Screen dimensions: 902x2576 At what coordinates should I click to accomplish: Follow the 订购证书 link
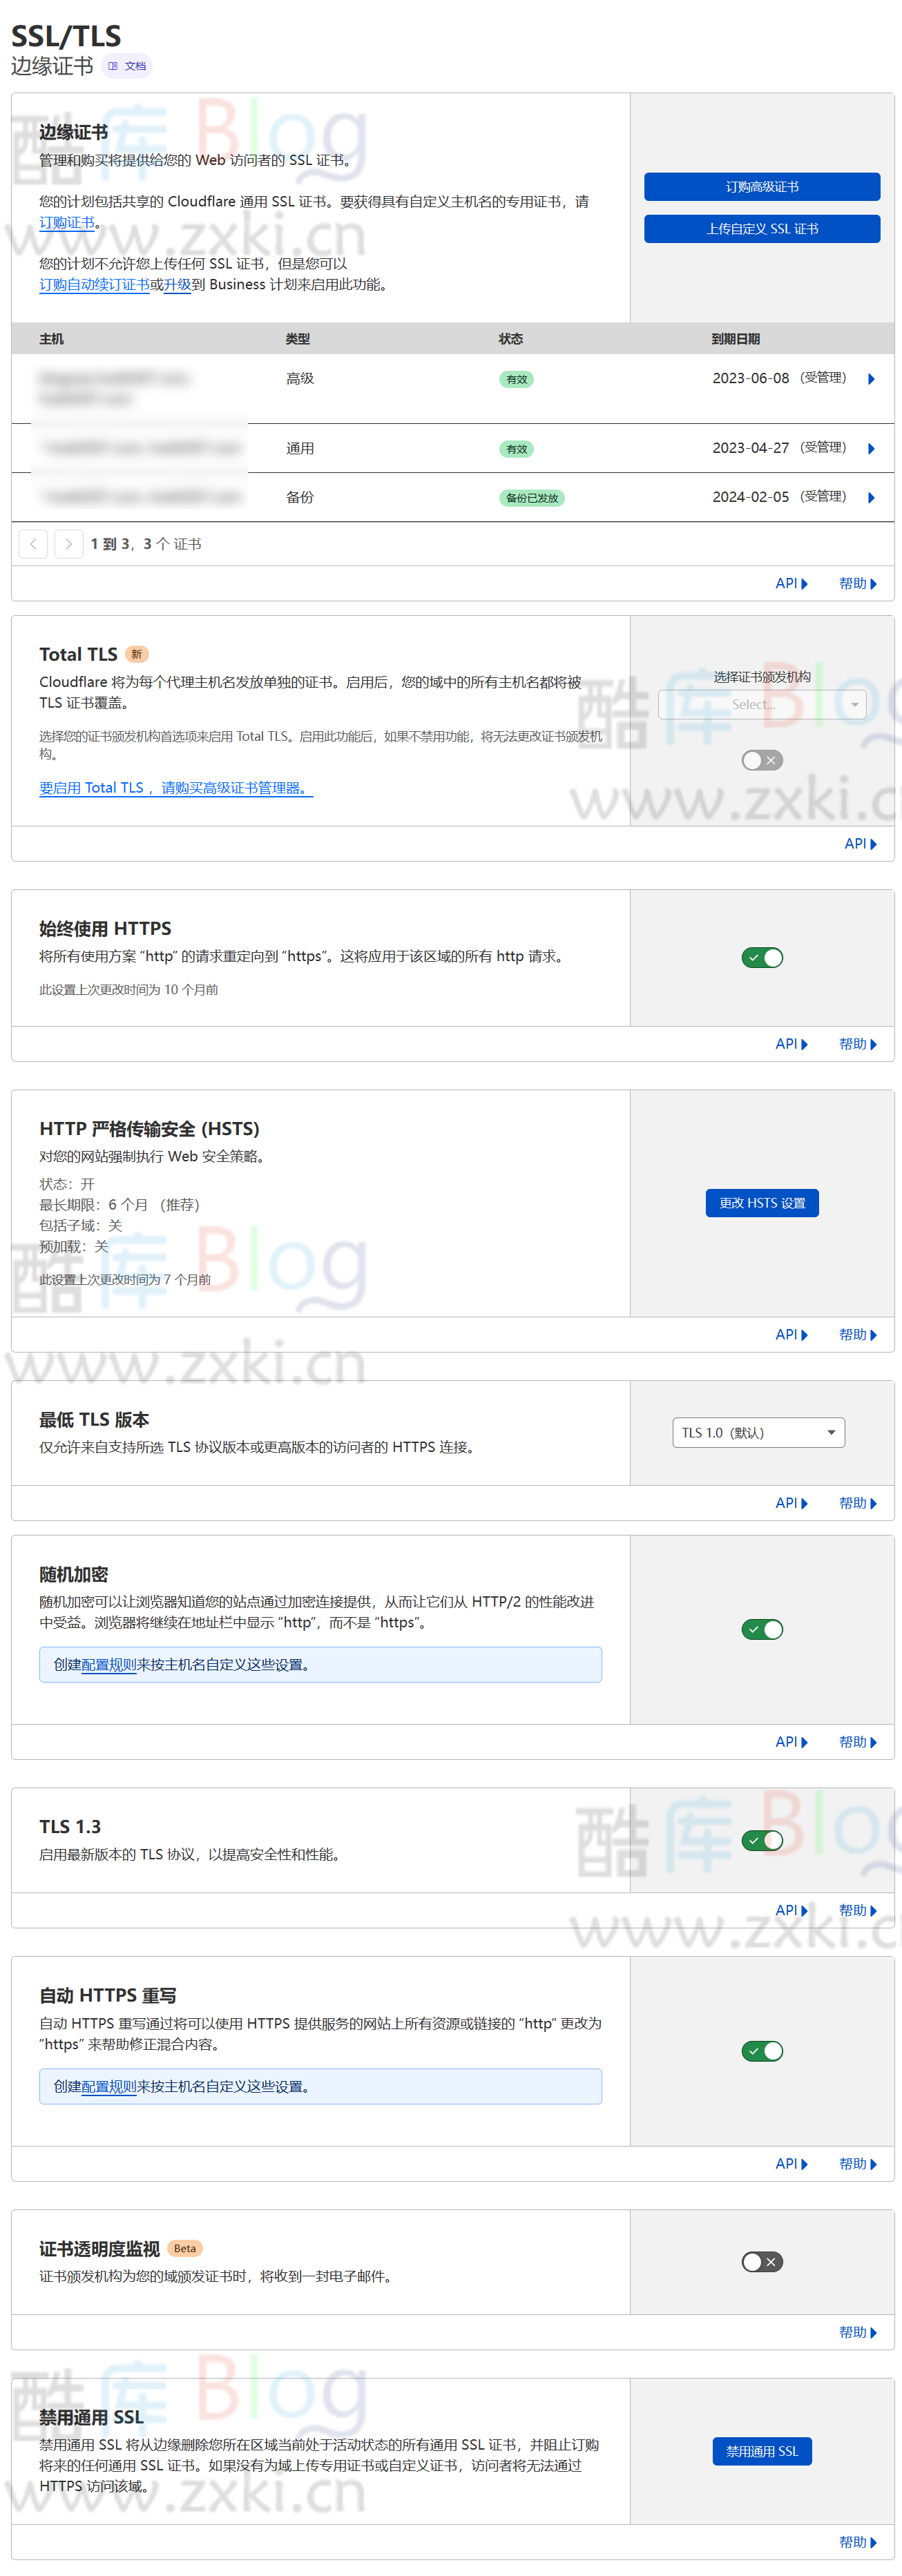pos(67,223)
